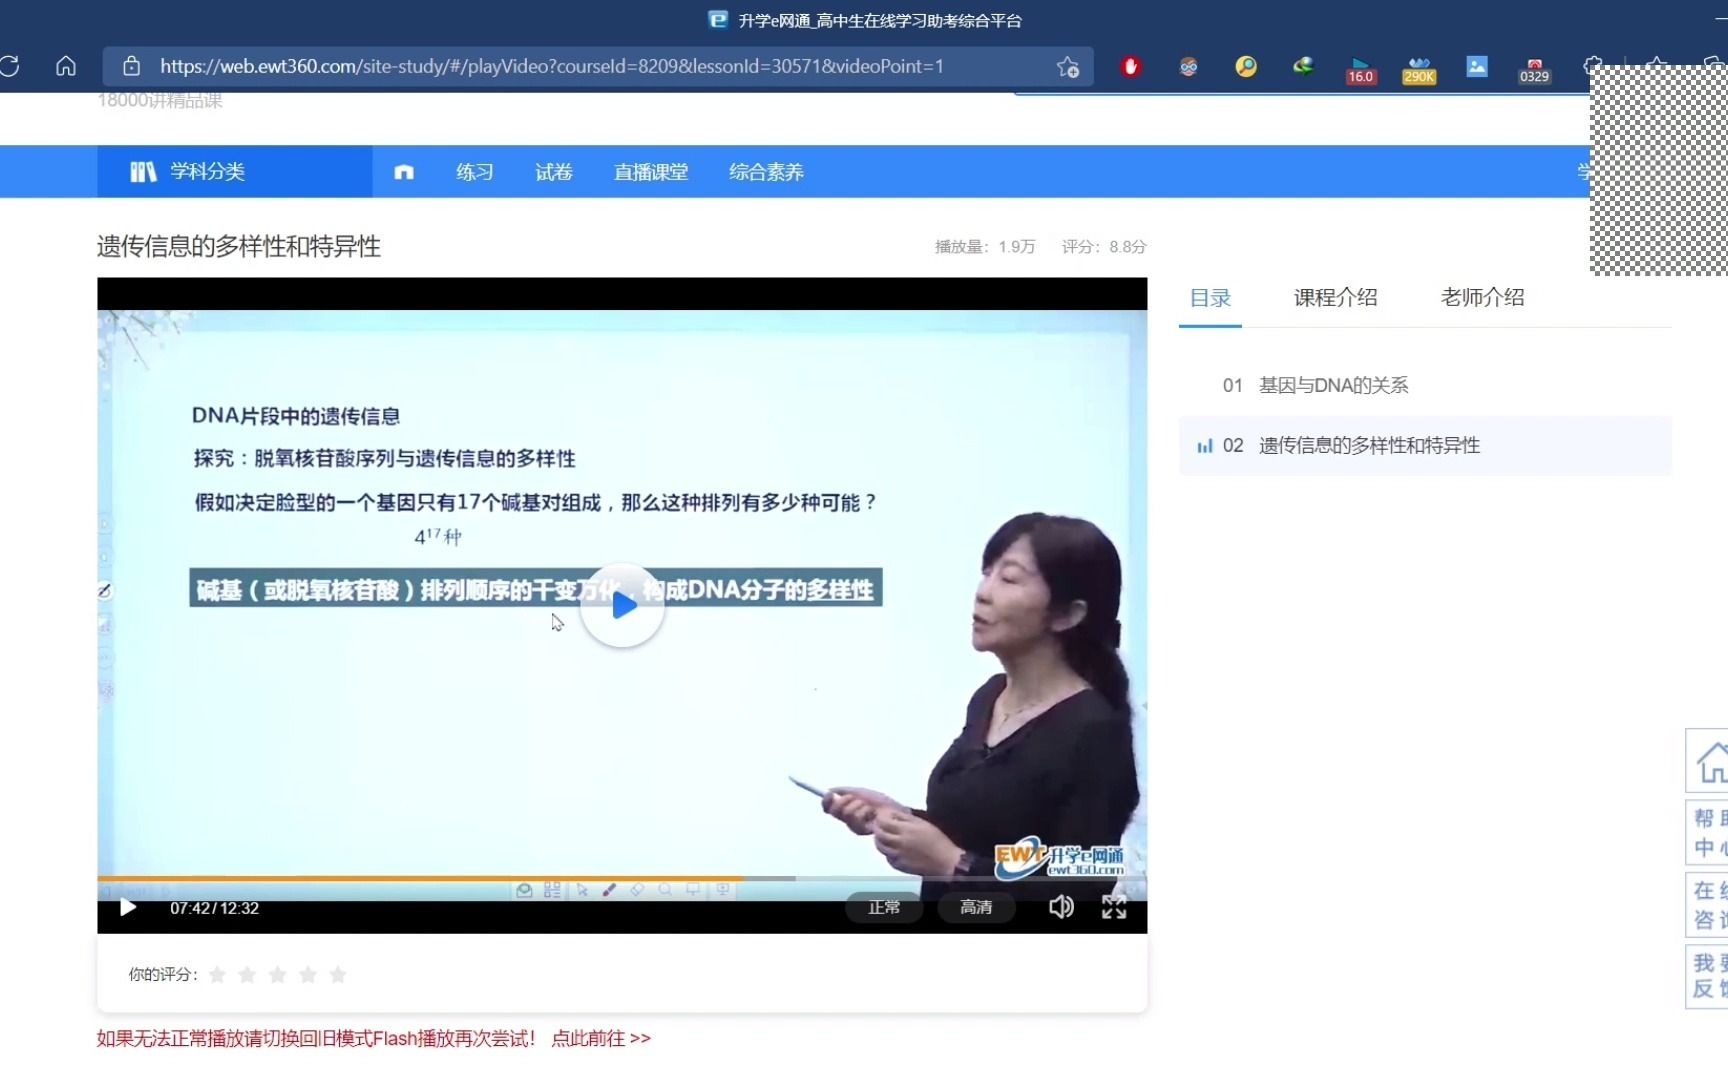Open the 帮助中心 help center floating button
The height and width of the screenshot is (1080, 1728).
tap(1708, 832)
